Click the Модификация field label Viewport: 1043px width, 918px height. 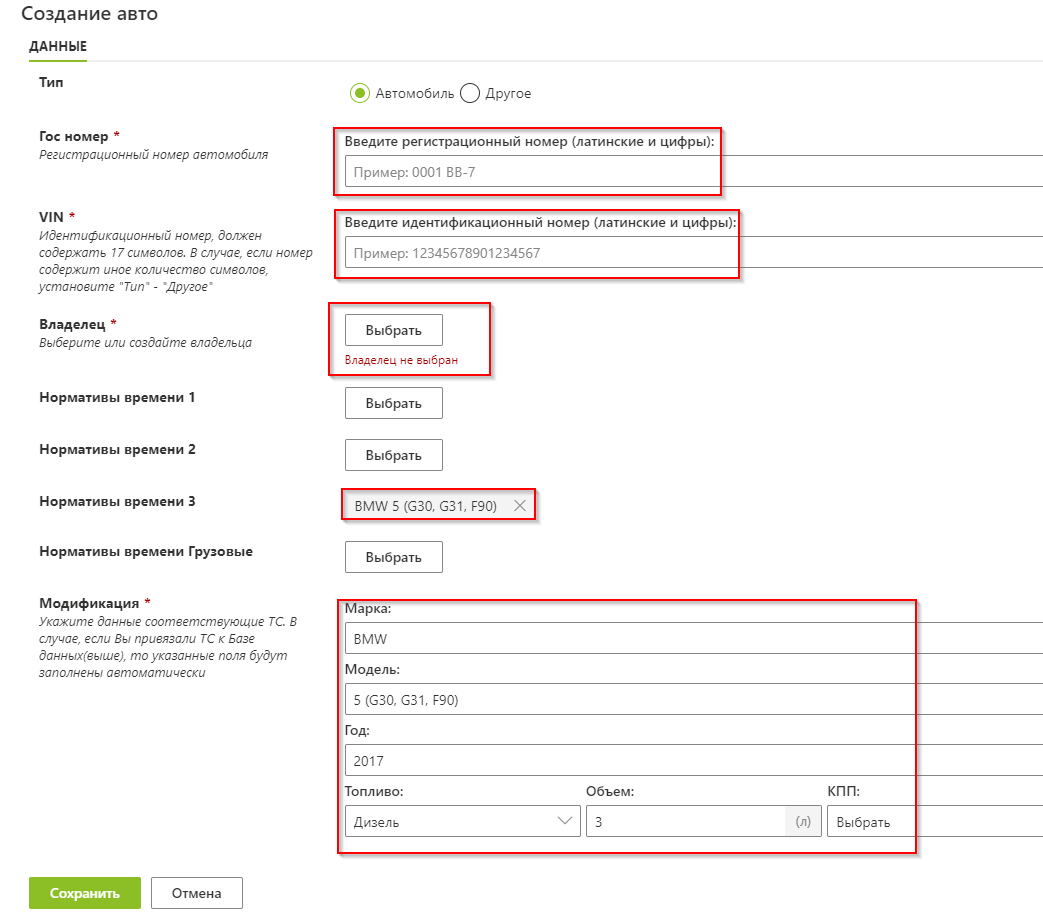click(x=89, y=603)
